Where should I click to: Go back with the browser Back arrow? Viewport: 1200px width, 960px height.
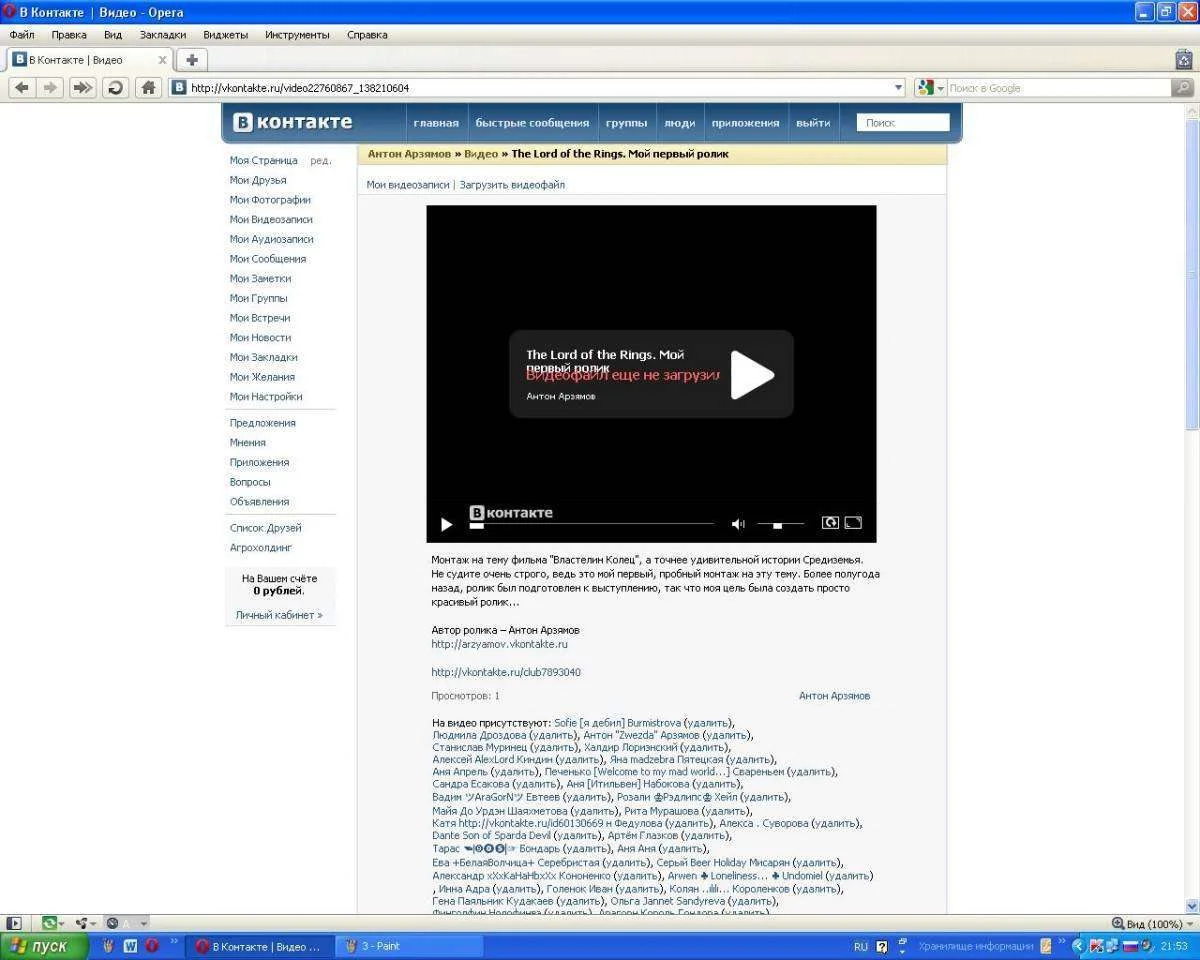[x=22, y=88]
